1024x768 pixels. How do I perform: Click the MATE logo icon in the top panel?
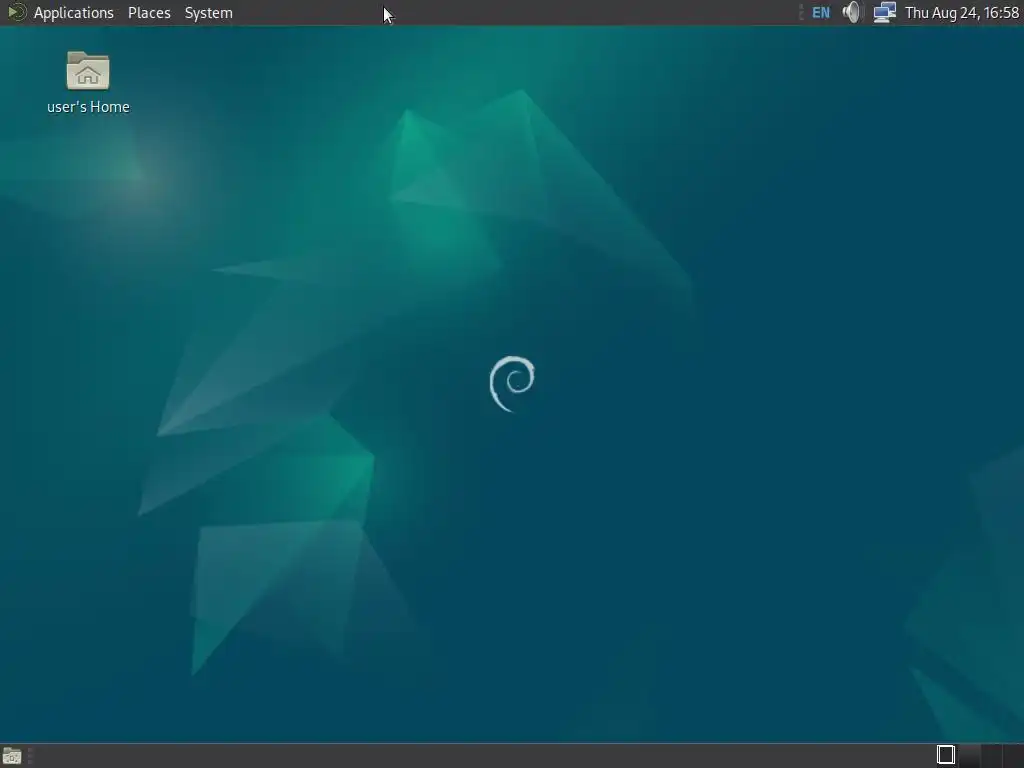pyautogui.click(x=16, y=12)
